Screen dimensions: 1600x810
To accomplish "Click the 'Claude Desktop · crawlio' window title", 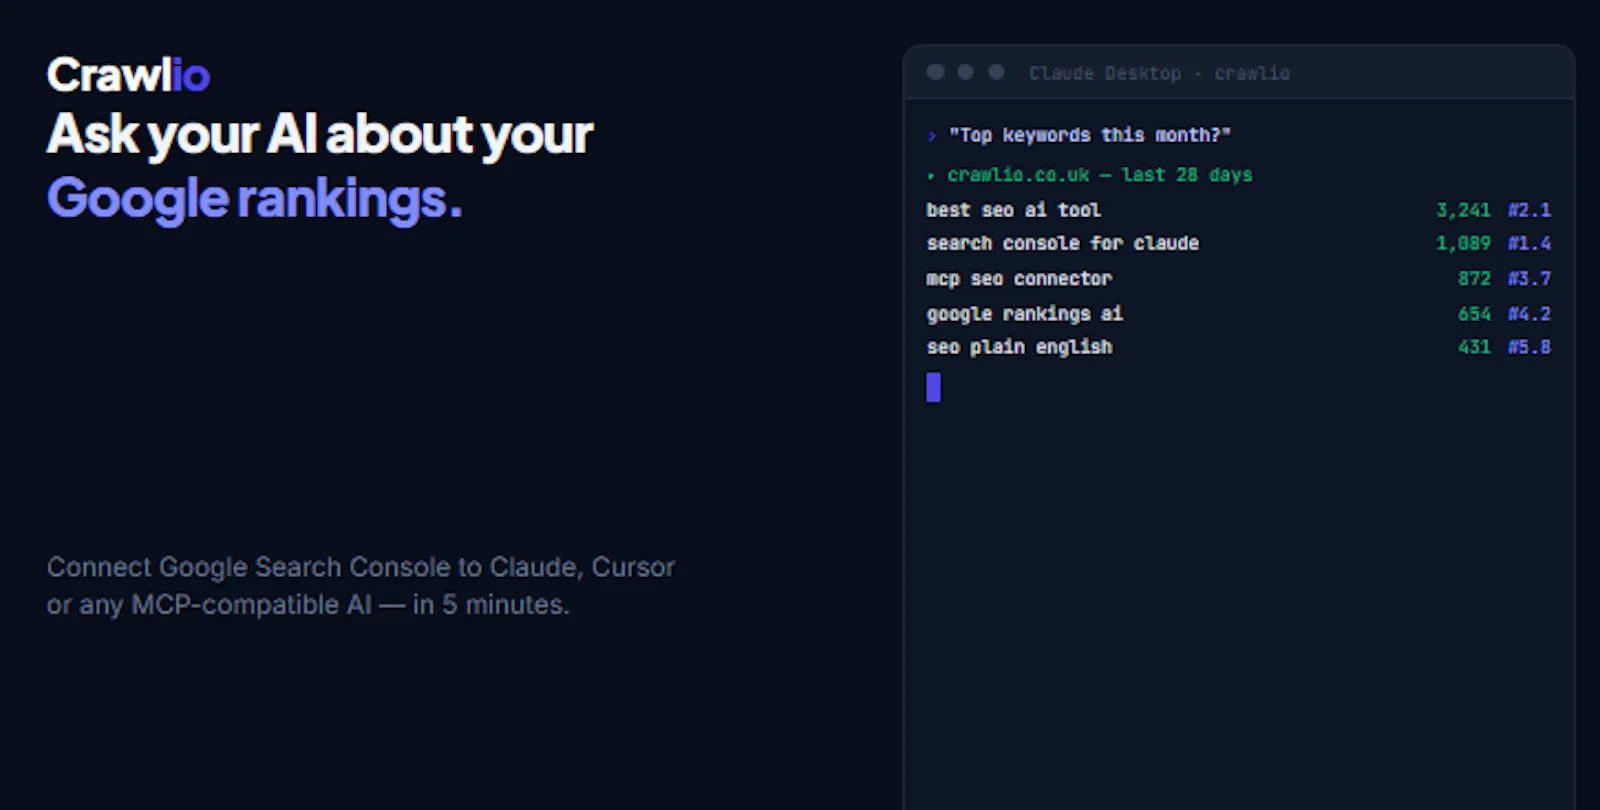I will pos(1159,73).
